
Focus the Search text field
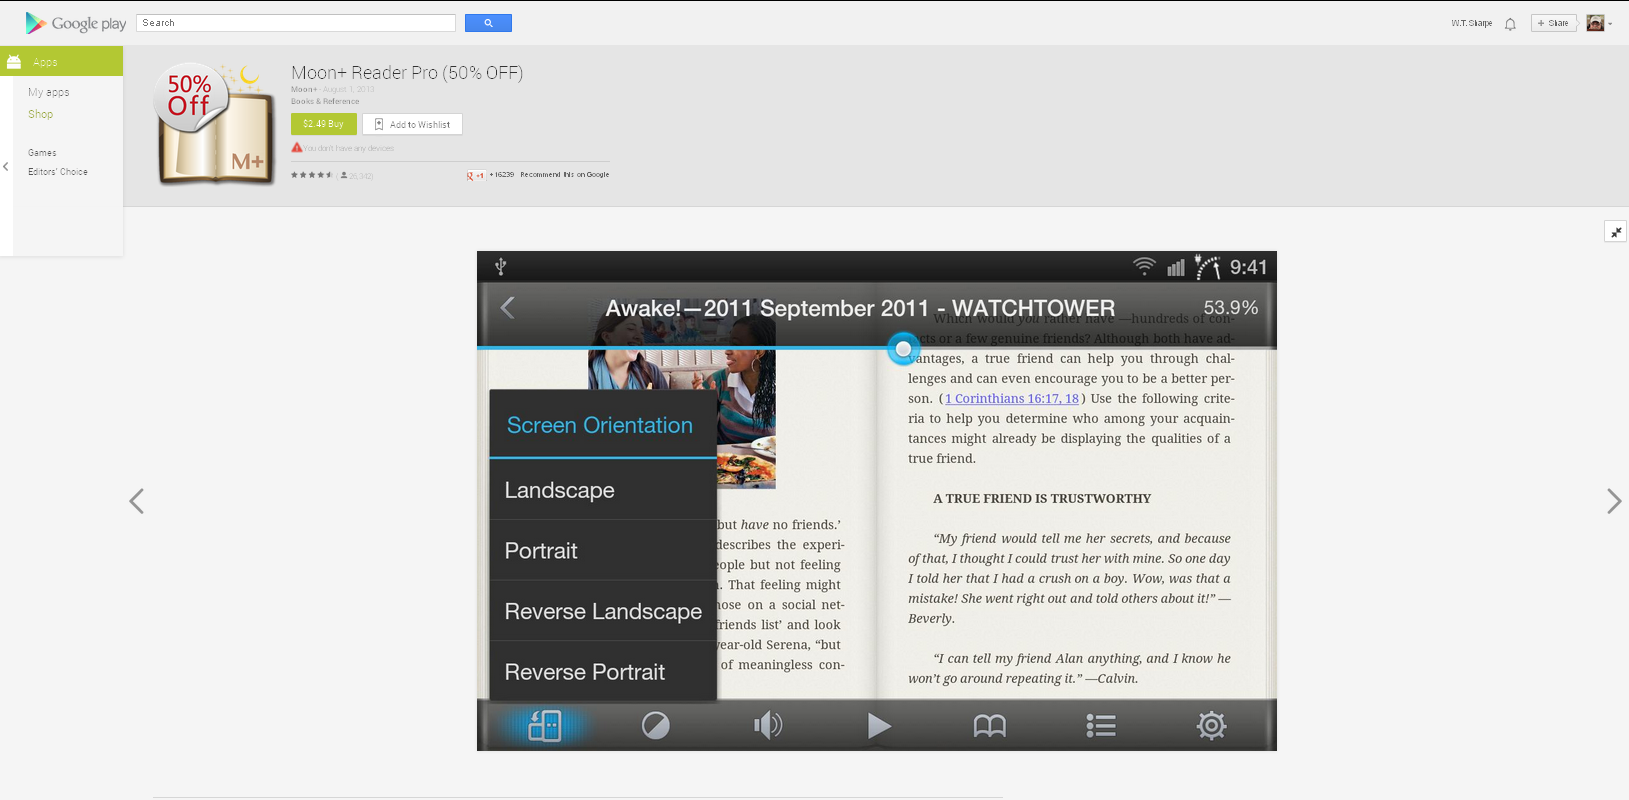[x=296, y=23]
